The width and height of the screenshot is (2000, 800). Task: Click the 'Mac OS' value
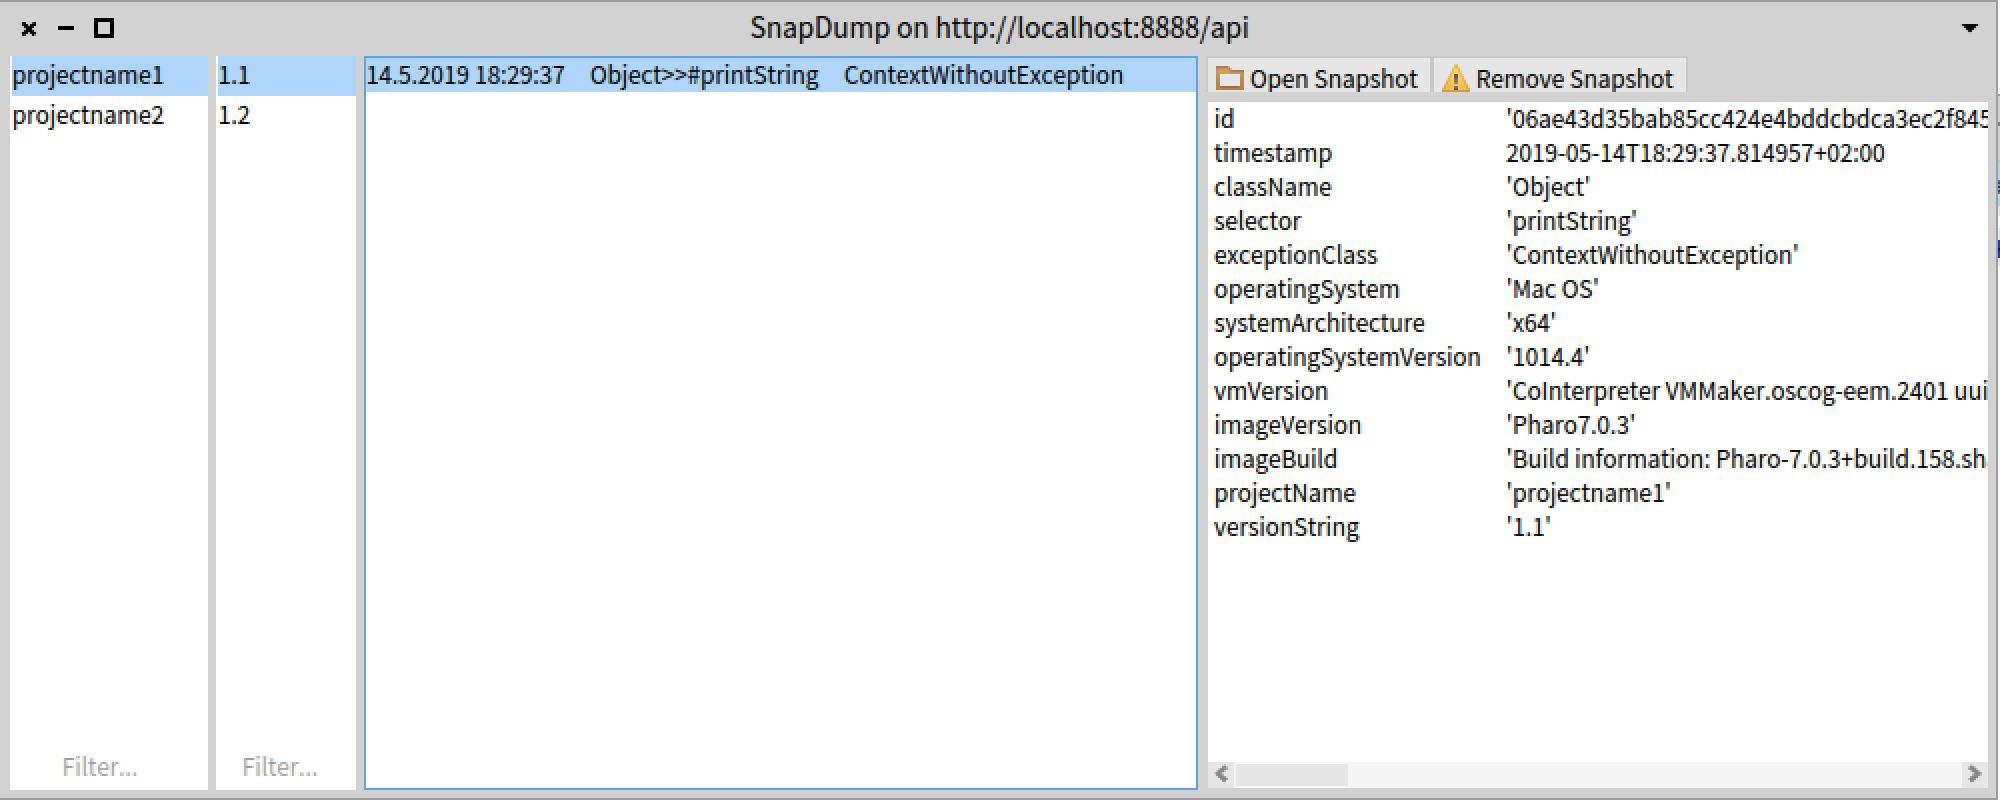(x=1552, y=289)
